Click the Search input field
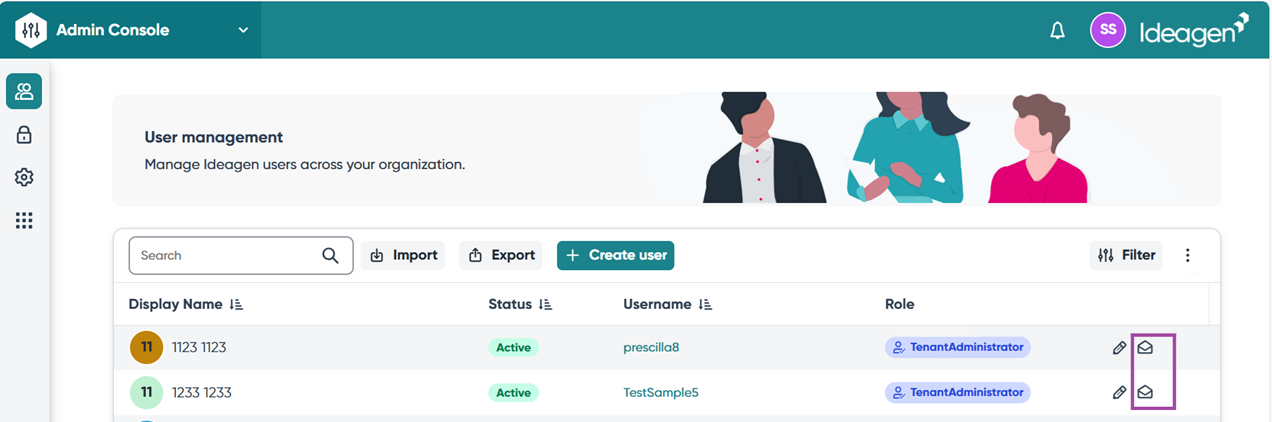The height and width of the screenshot is (422, 1272). (x=225, y=256)
